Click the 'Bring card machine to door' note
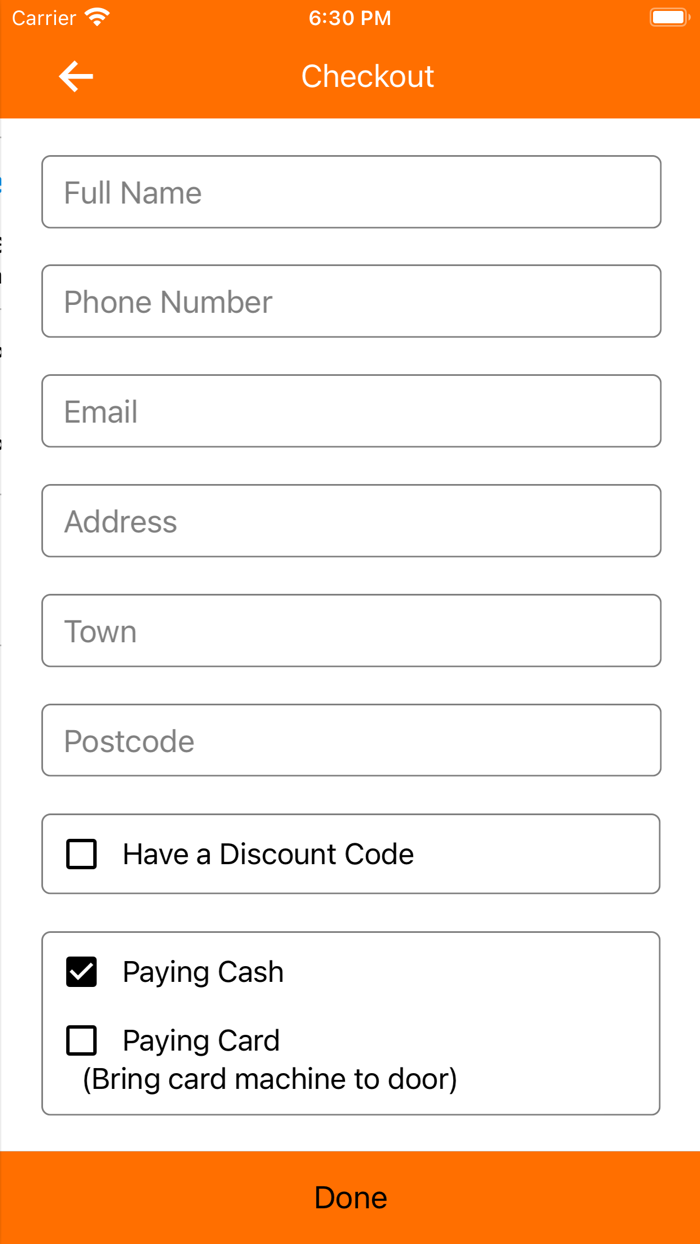The width and height of the screenshot is (700, 1244). (270, 1080)
